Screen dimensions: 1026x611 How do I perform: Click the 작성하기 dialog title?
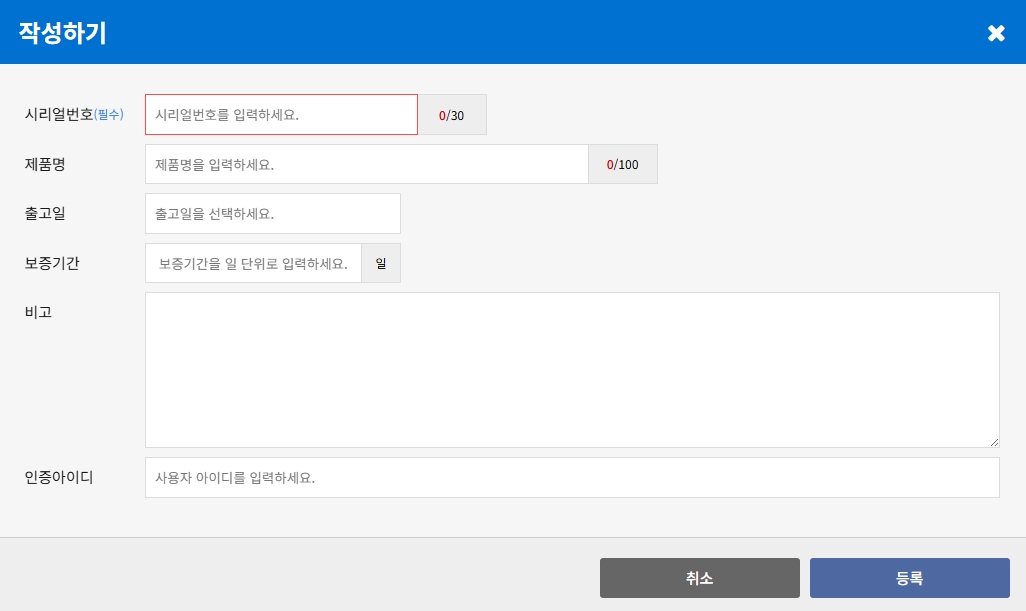click(62, 33)
